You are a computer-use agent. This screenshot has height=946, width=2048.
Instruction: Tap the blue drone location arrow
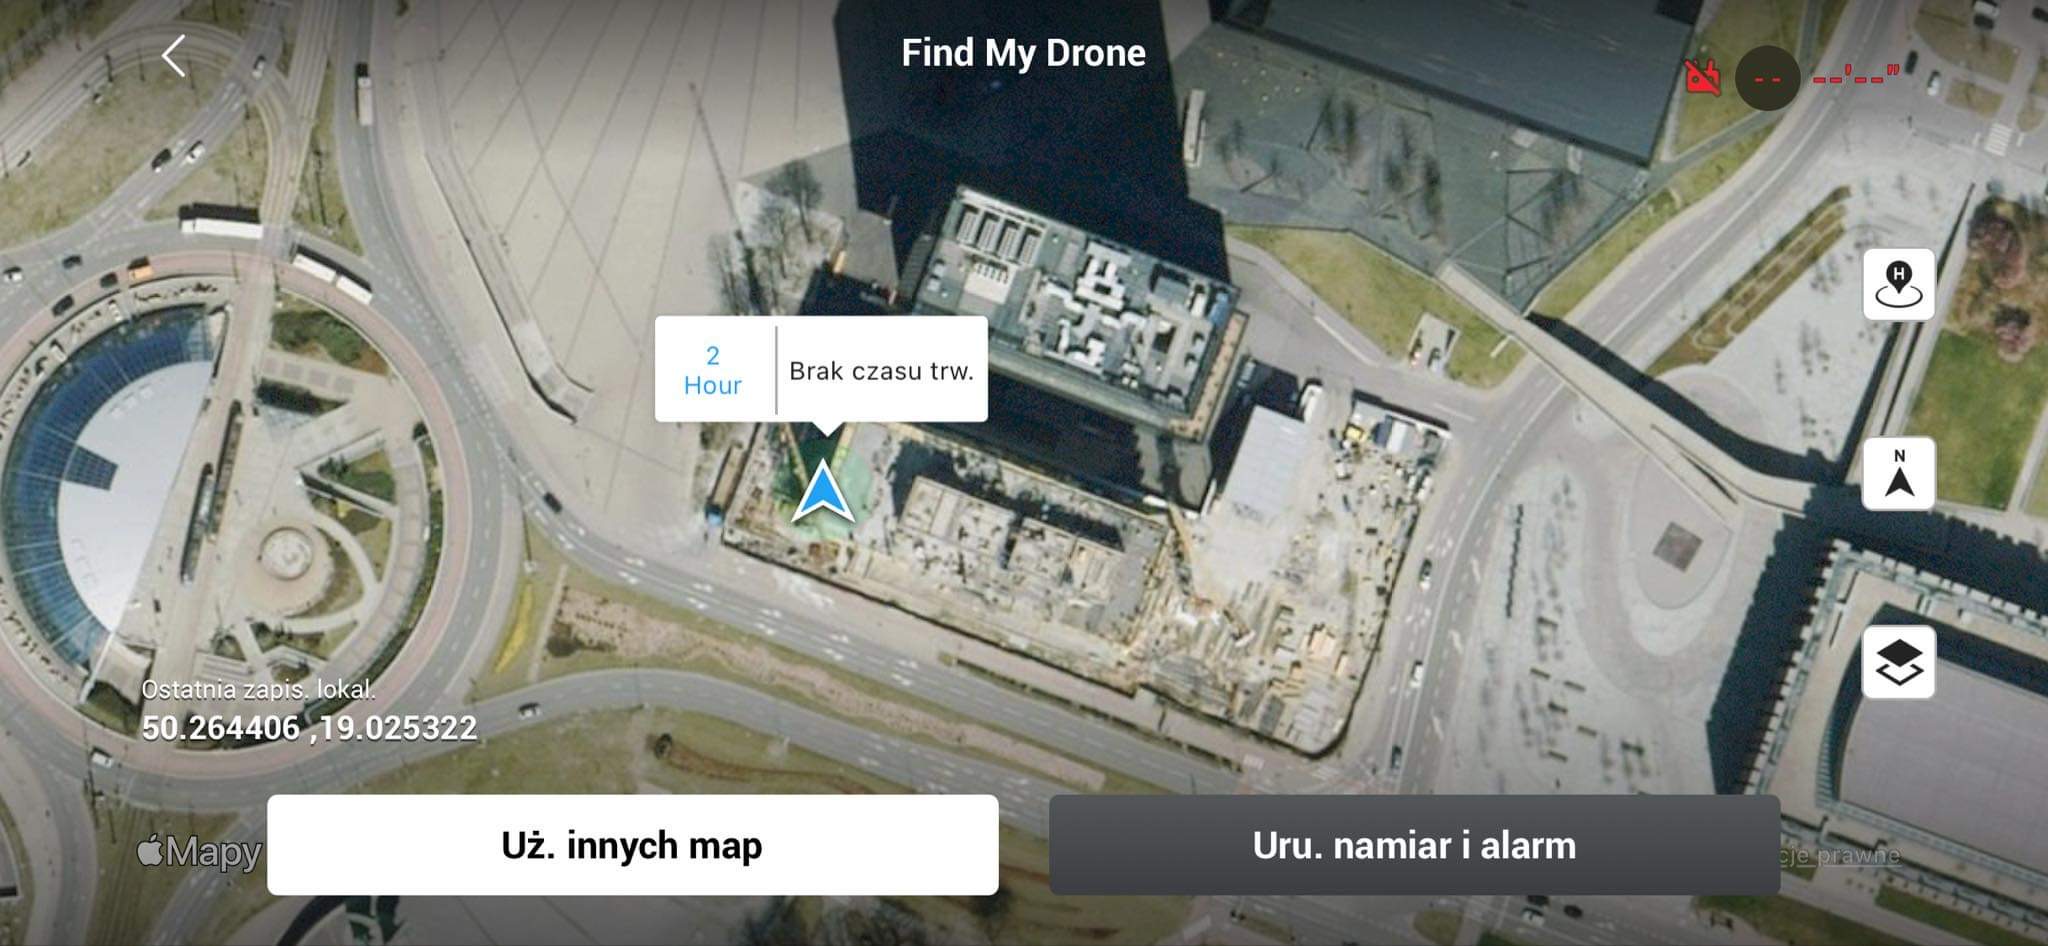click(823, 492)
